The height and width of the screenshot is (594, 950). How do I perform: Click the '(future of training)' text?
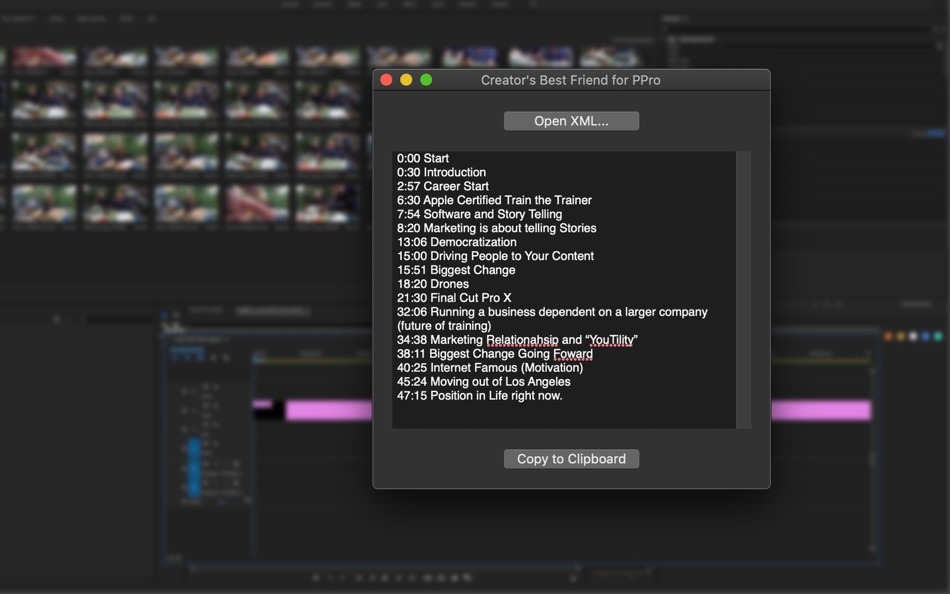444,325
